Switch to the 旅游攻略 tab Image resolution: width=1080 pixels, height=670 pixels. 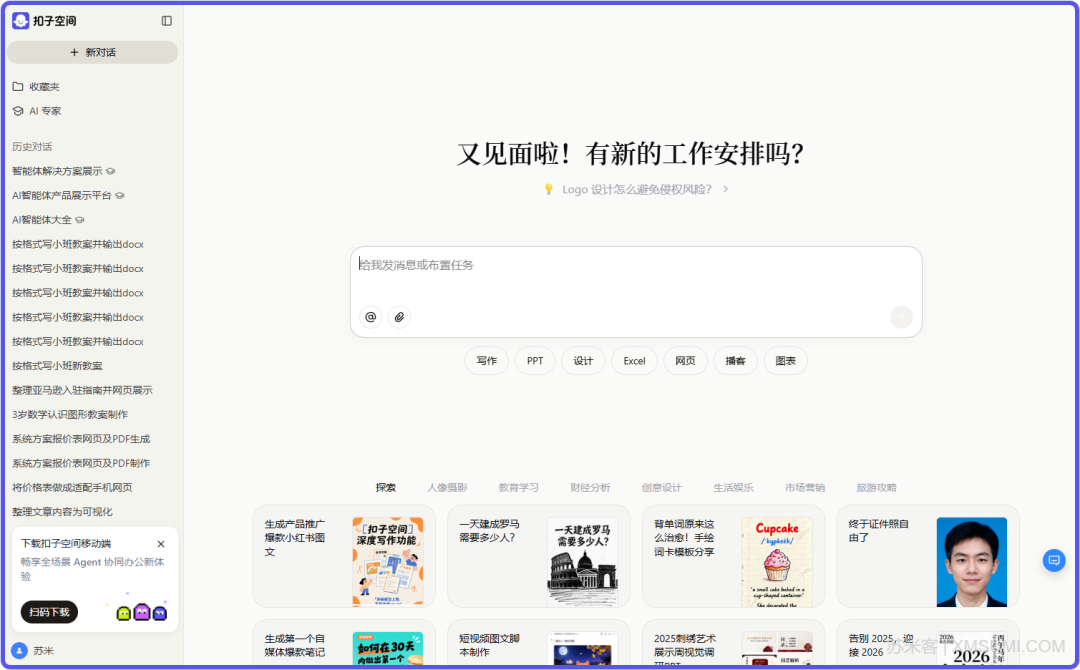pyautogui.click(x=877, y=488)
